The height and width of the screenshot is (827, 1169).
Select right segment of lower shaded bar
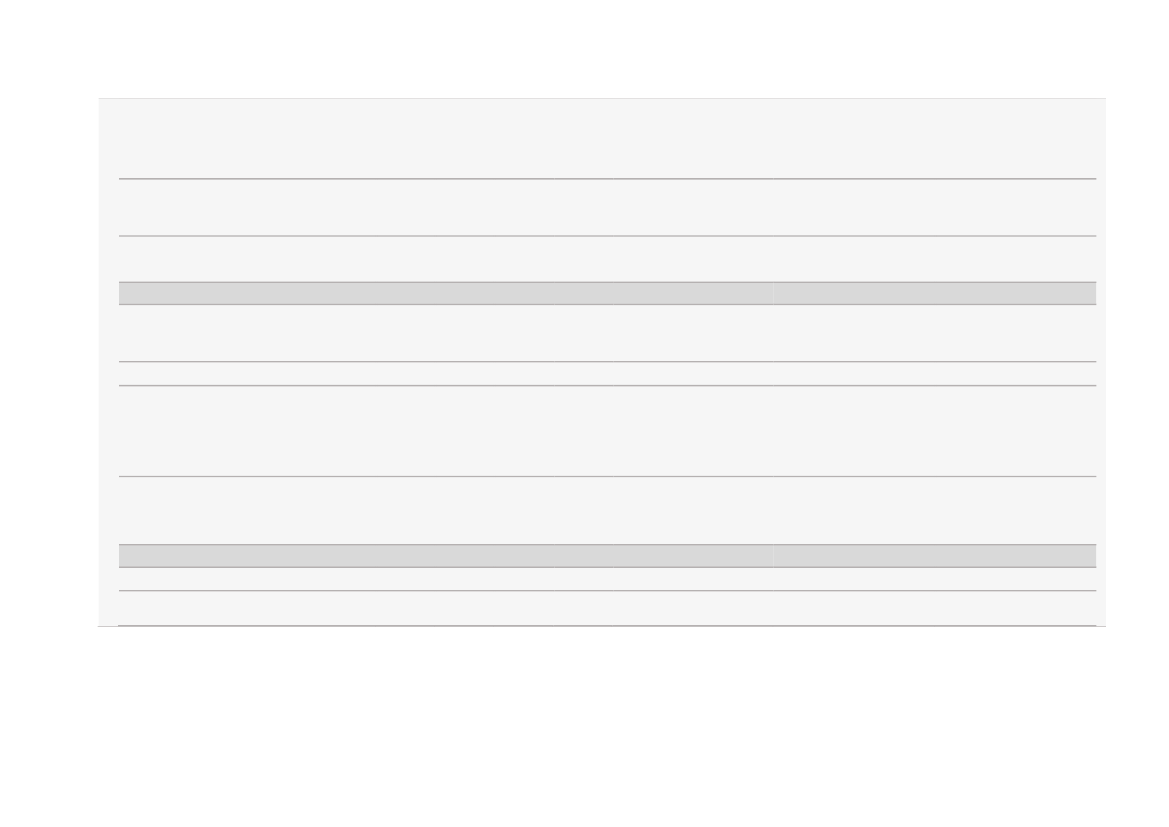(x=935, y=556)
